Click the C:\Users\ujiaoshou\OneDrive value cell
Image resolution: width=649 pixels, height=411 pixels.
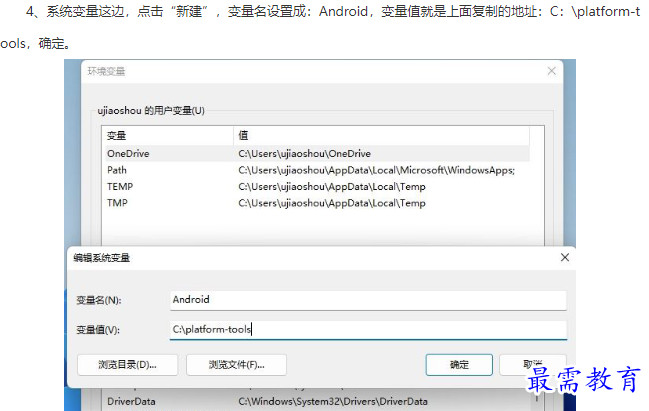click(305, 154)
